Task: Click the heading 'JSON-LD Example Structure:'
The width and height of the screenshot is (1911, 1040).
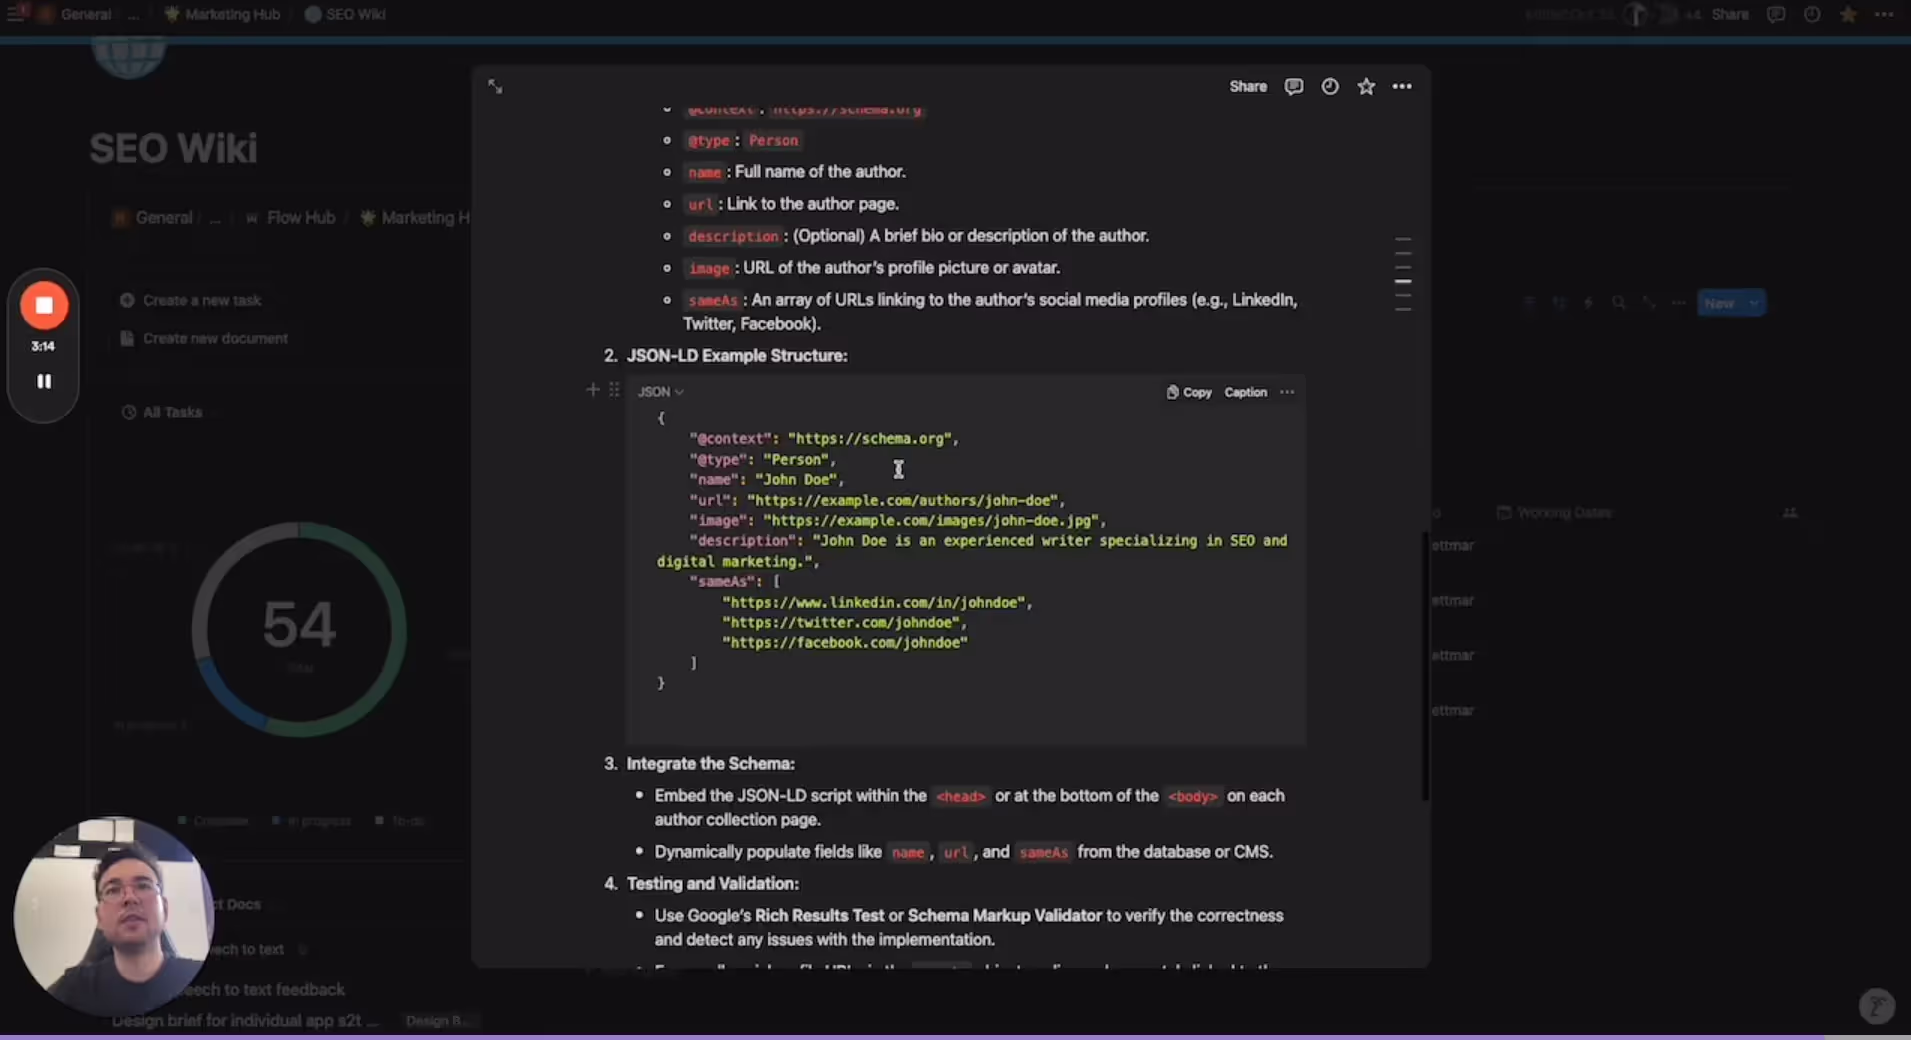Action: 737,355
